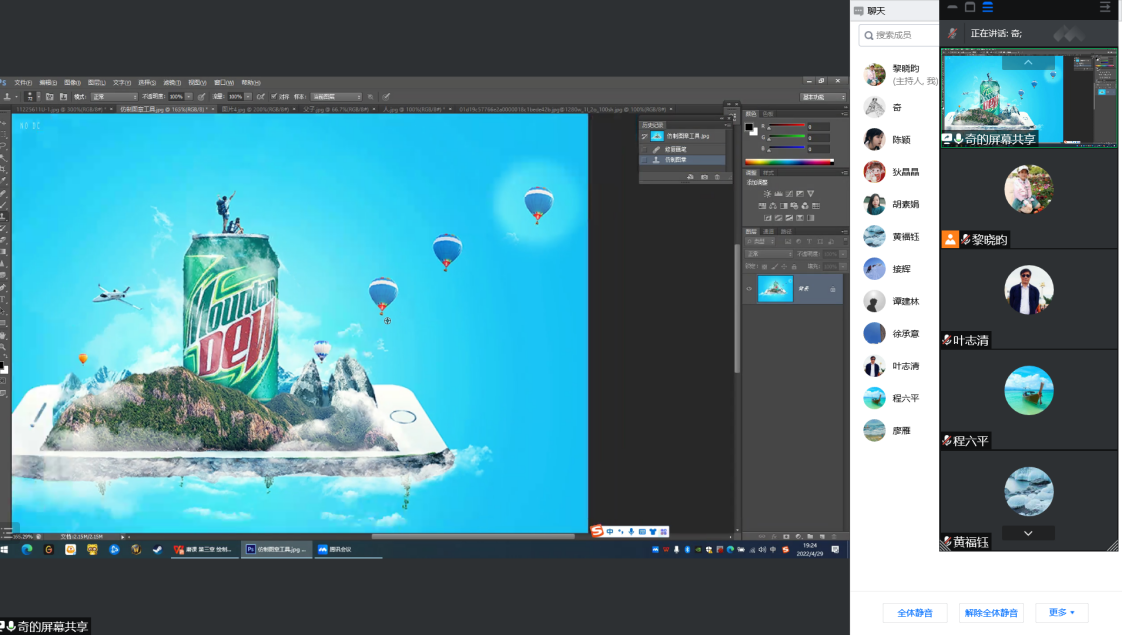The height and width of the screenshot is (635, 1122).
Task: Open the 视图 menu in Photoshop
Action: coord(197,82)
